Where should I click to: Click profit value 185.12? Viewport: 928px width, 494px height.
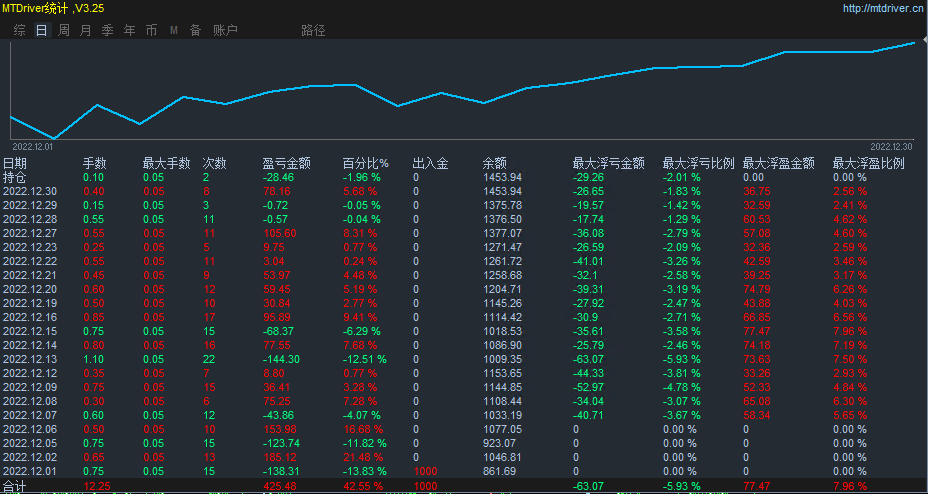279,457
